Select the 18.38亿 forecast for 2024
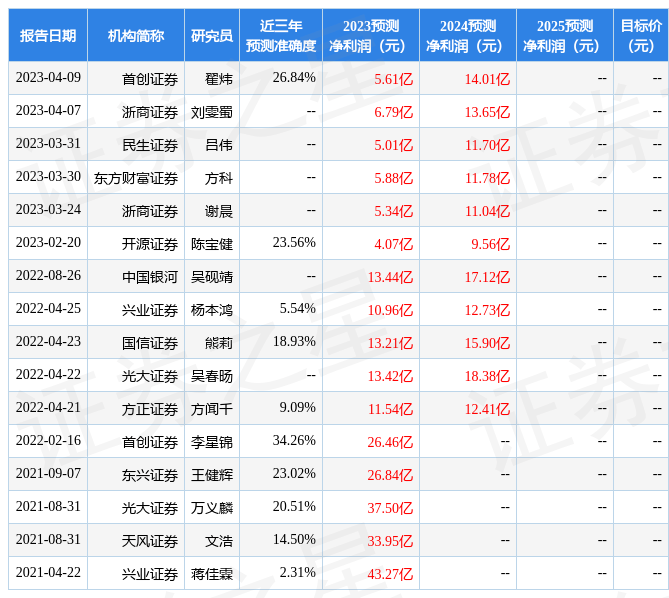 pos(487,376)
